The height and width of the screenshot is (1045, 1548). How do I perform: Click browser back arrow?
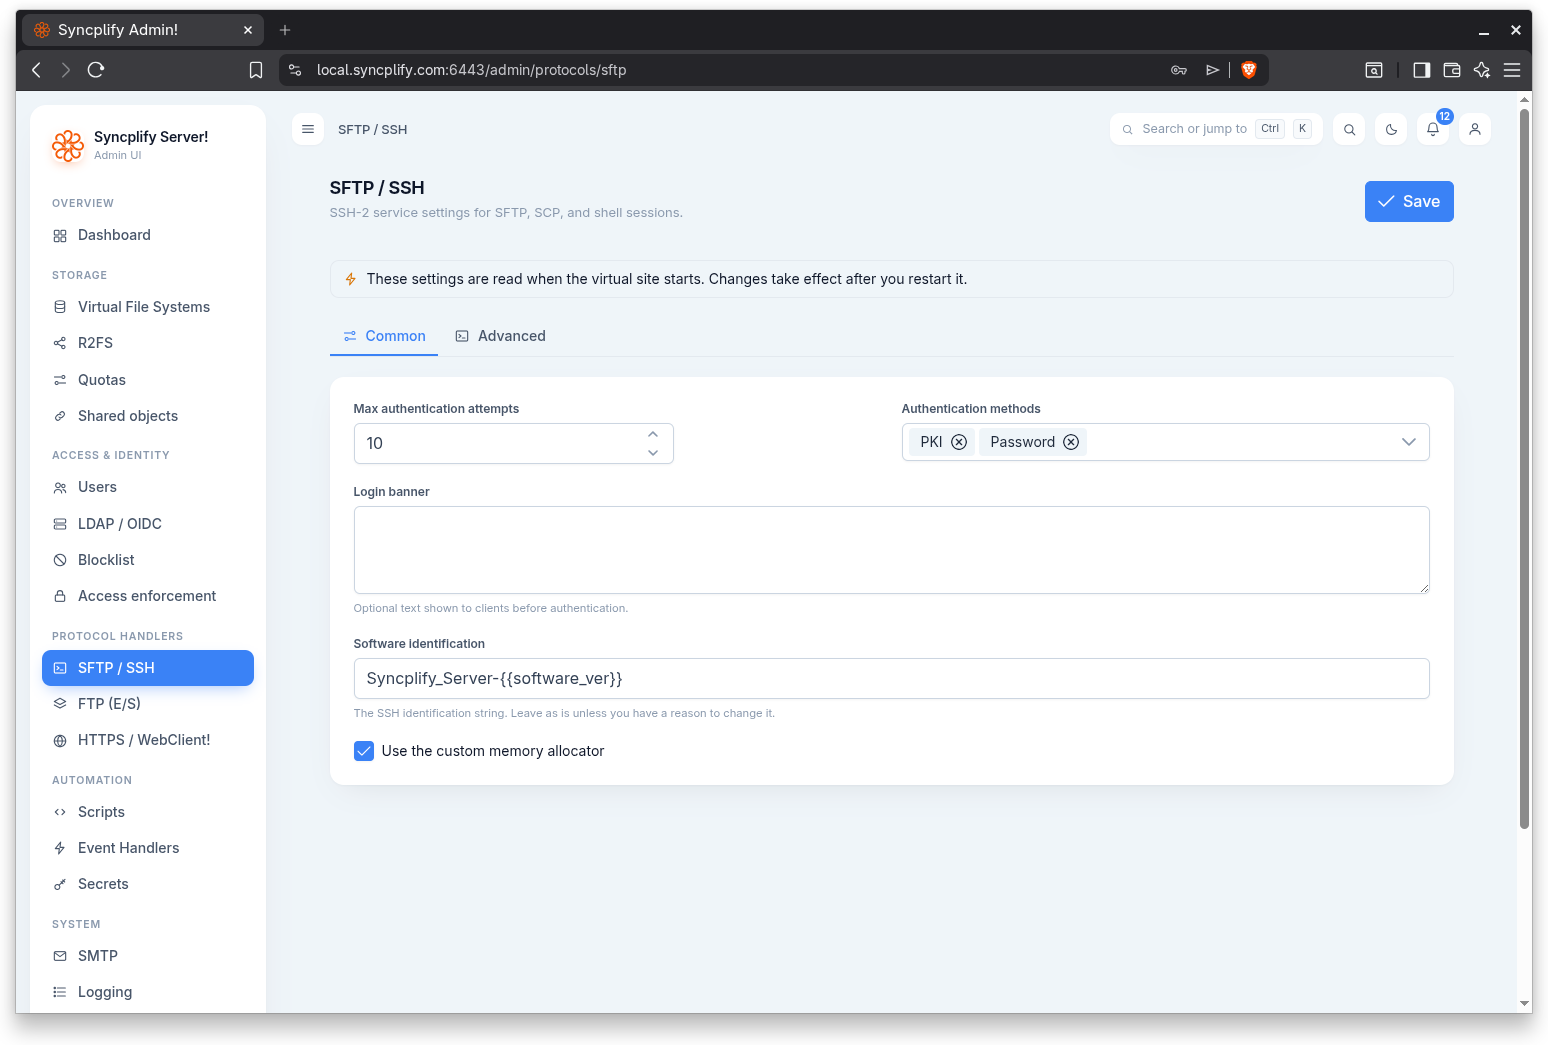pyautogui.click(x=37, y=70)
